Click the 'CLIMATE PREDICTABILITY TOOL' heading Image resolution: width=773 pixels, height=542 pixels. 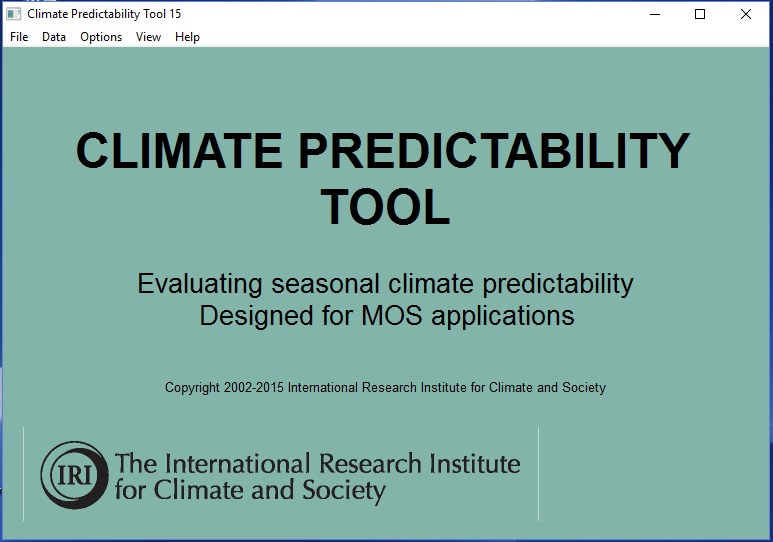point(383,178)
